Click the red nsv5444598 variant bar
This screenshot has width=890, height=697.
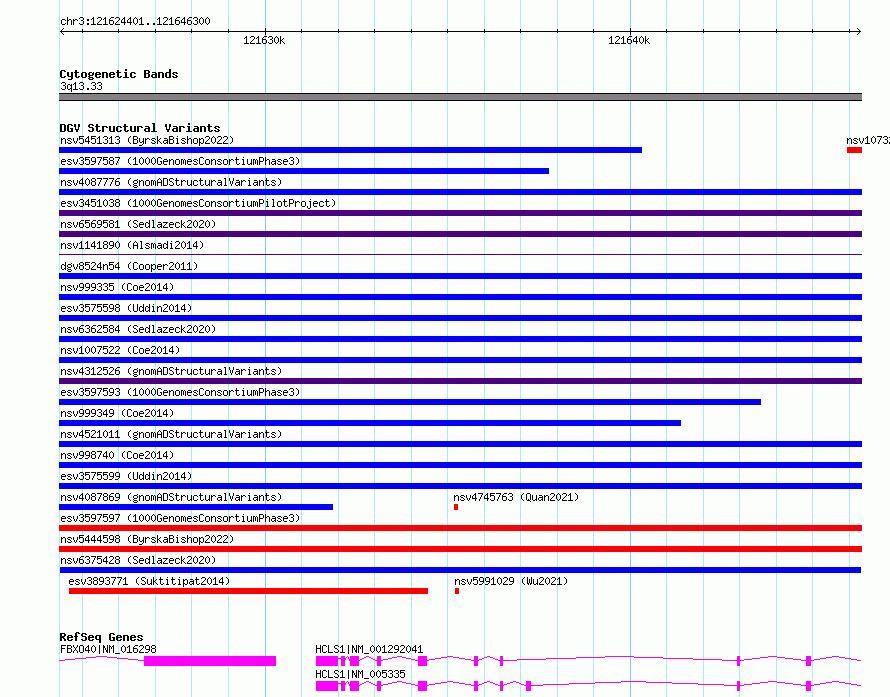pos(460,549)
